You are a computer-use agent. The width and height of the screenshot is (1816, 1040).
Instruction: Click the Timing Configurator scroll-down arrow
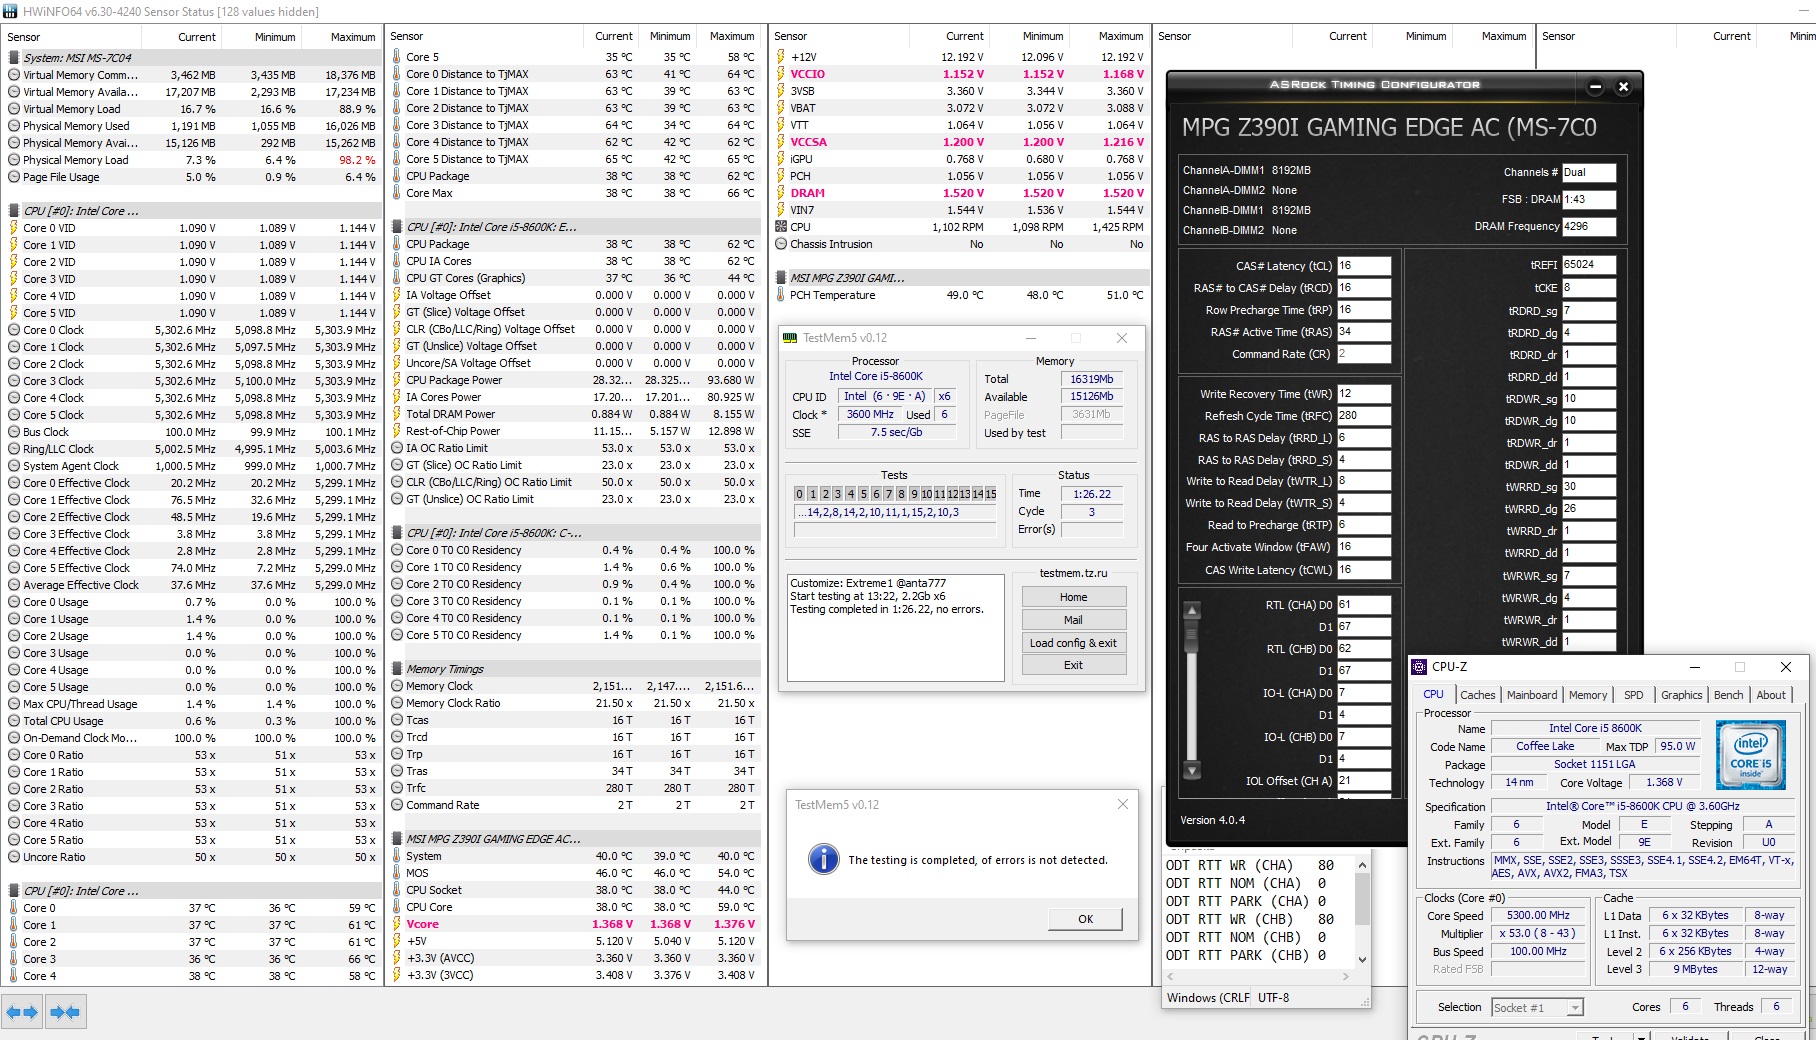click(x=1191, y=771)
